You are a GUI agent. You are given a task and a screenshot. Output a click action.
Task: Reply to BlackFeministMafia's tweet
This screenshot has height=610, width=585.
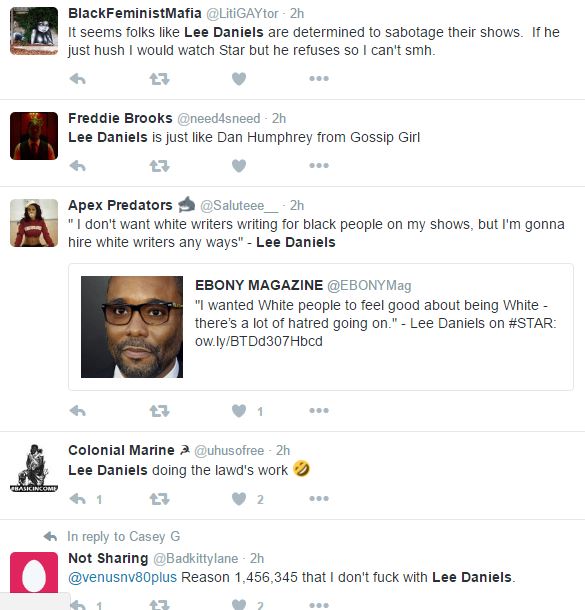pos(77,79)
